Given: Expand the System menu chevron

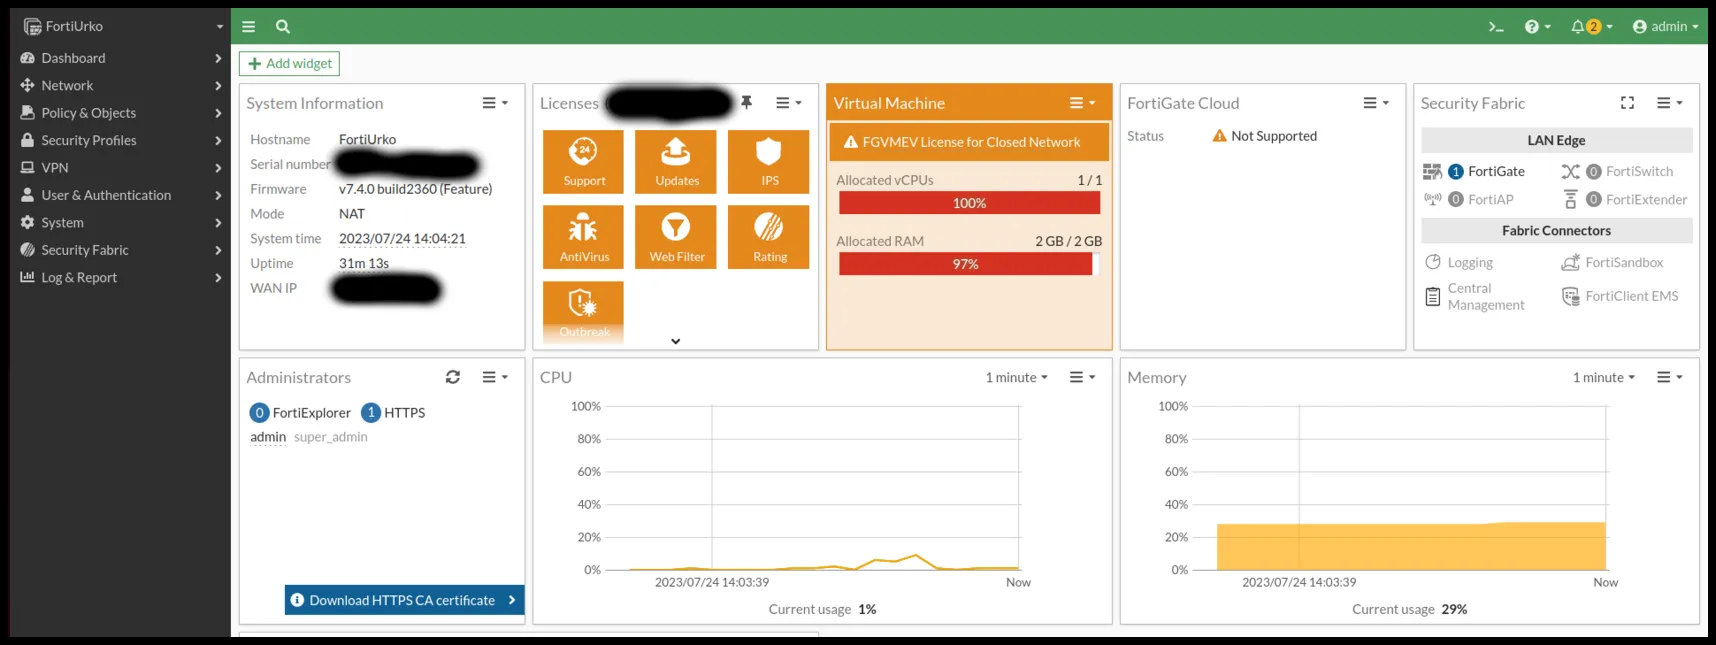Looking at the screenshot, I should tap(218, 223).
